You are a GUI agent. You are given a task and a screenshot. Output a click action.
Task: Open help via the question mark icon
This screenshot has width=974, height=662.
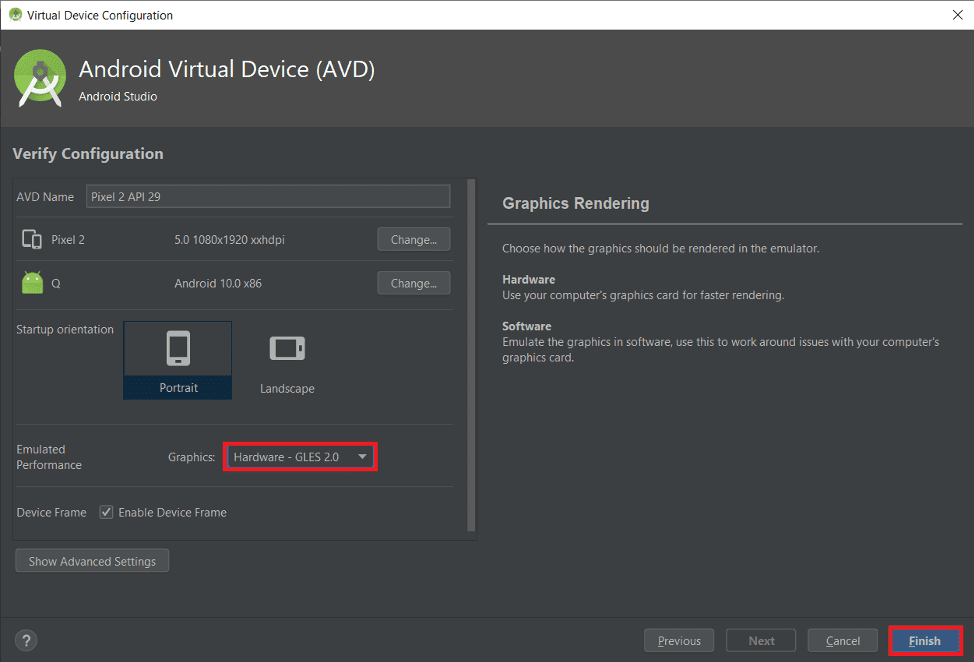tap(25, 640)
